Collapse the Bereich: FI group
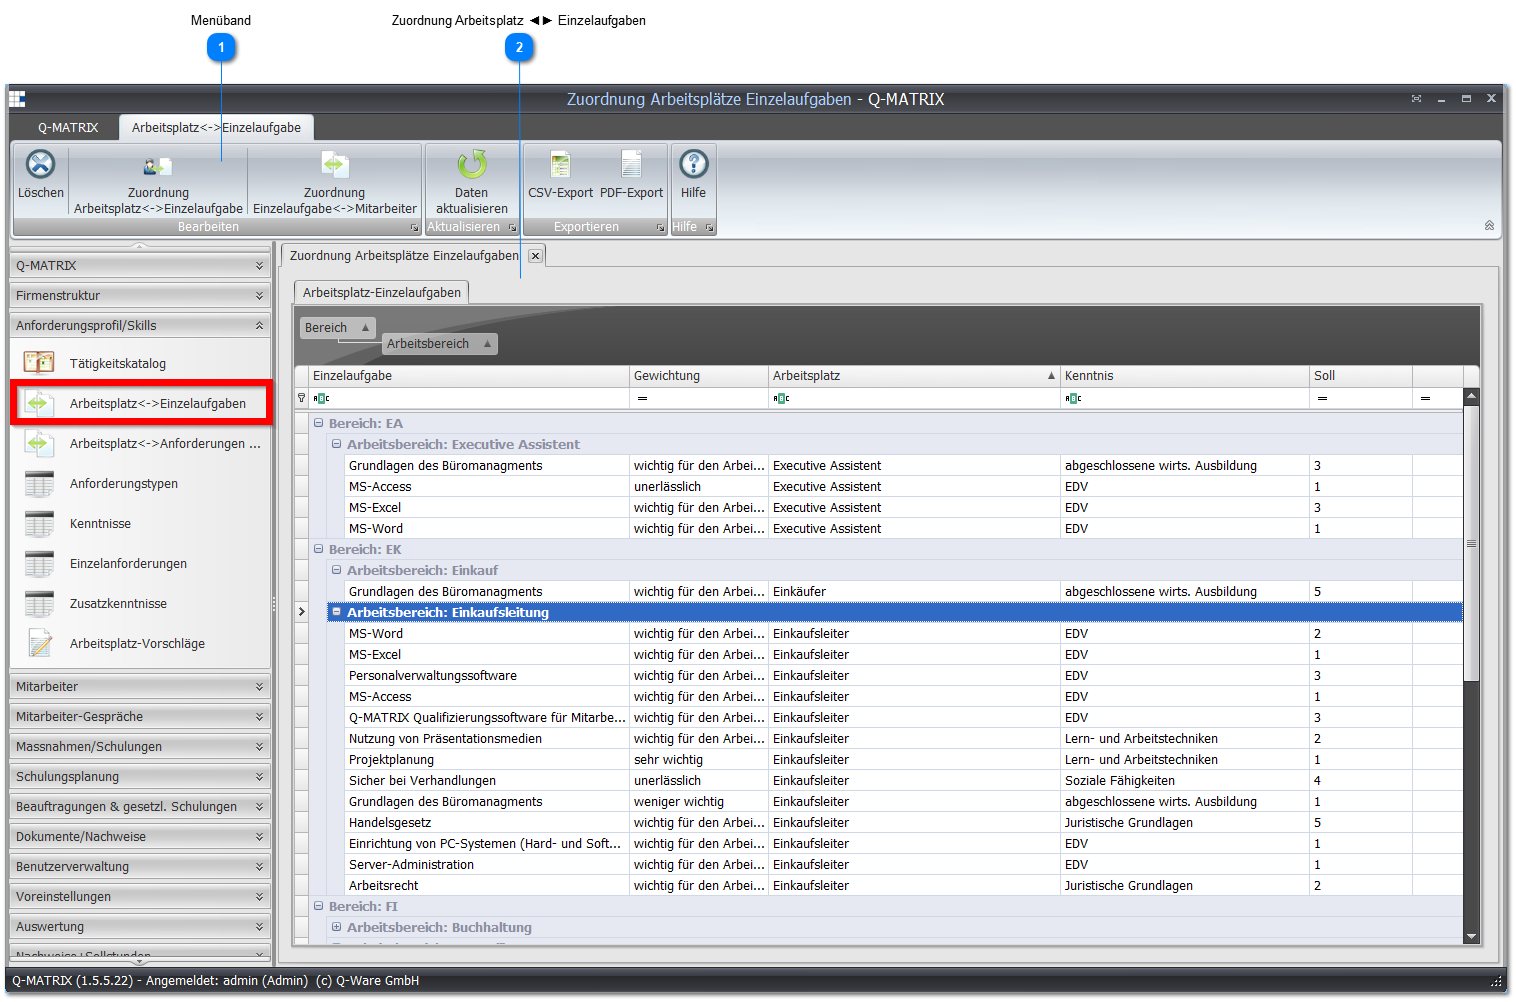Image resolution: width=1516 pixels, height=1002 pixels. pyautogui.click(x=318, y=906)
